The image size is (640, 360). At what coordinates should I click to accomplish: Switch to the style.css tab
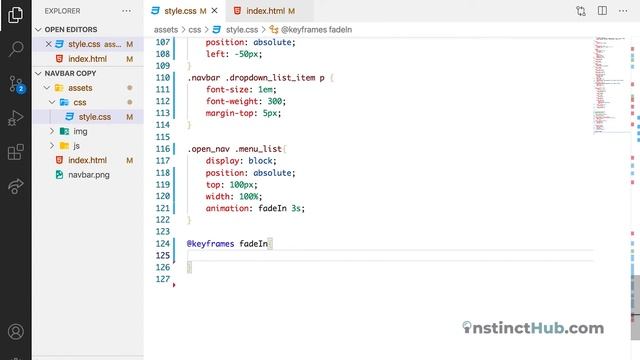[180, 11]
